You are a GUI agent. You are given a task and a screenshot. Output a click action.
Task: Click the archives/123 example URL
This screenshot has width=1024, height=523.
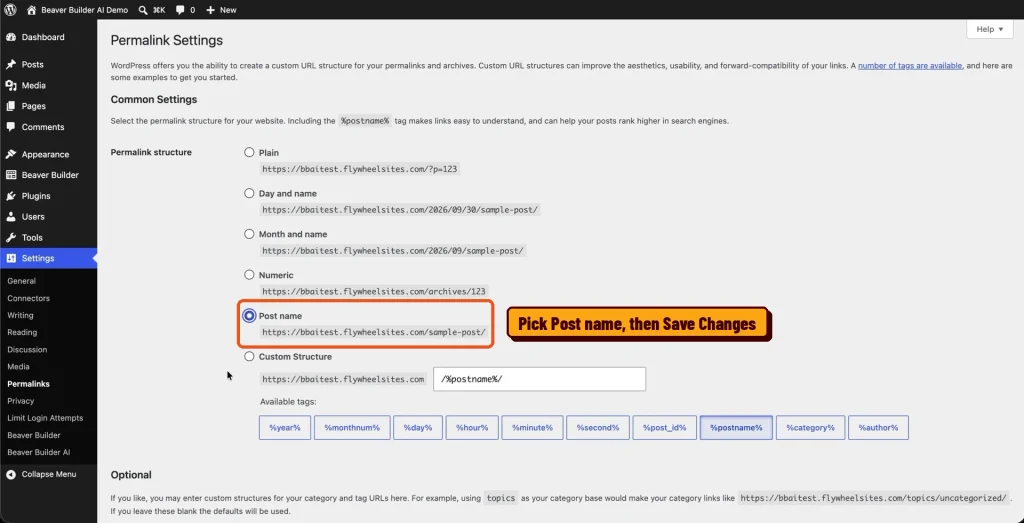point(374,291)
